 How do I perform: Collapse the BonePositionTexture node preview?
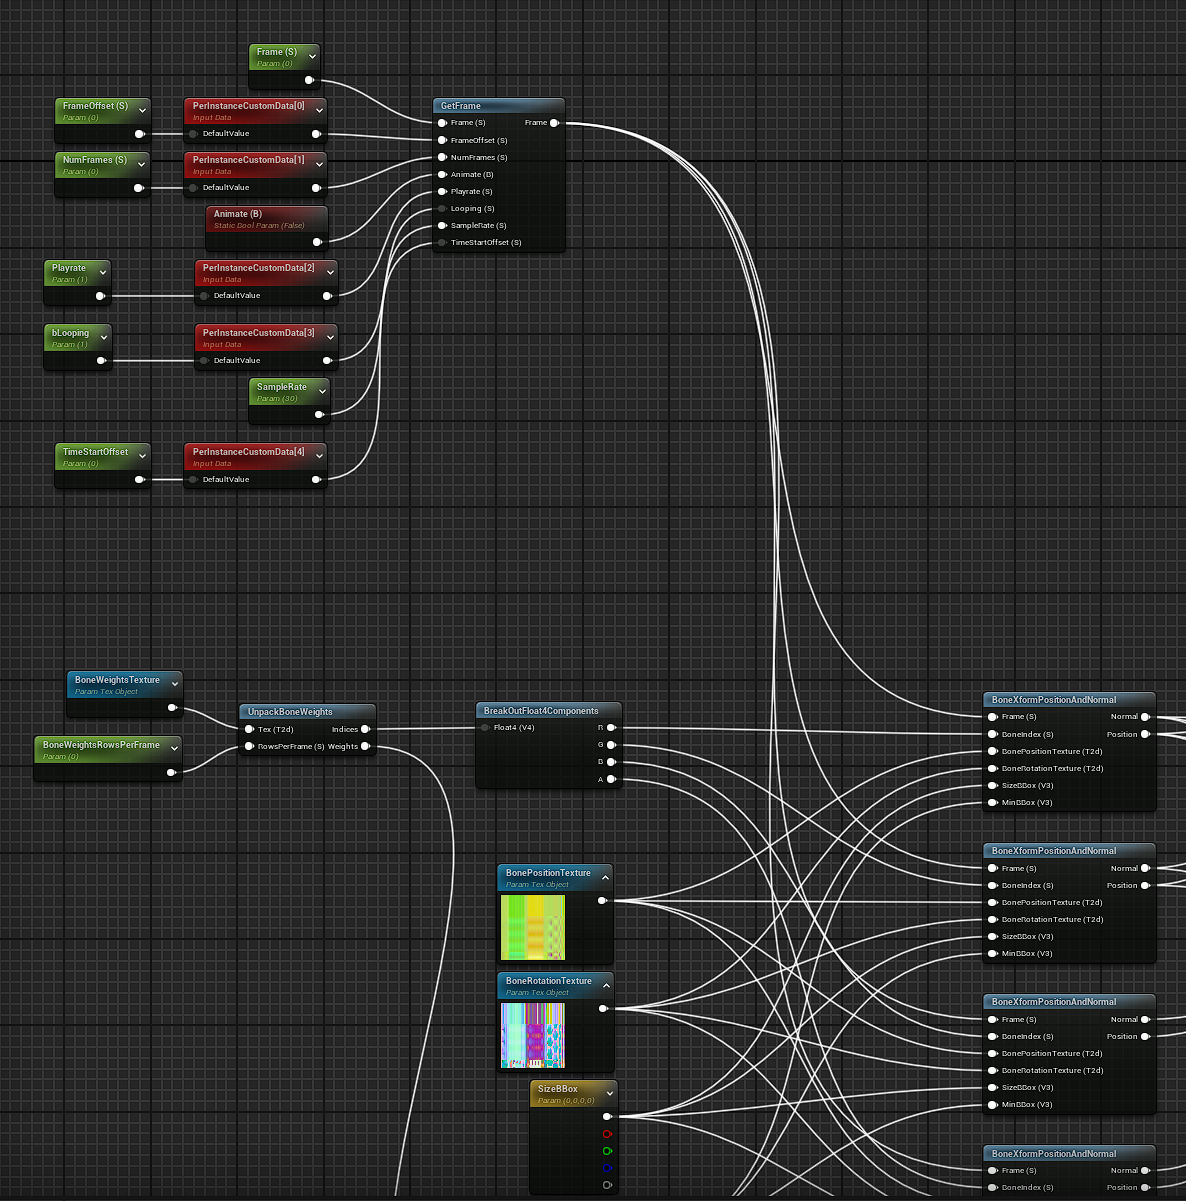coord(605,878)
